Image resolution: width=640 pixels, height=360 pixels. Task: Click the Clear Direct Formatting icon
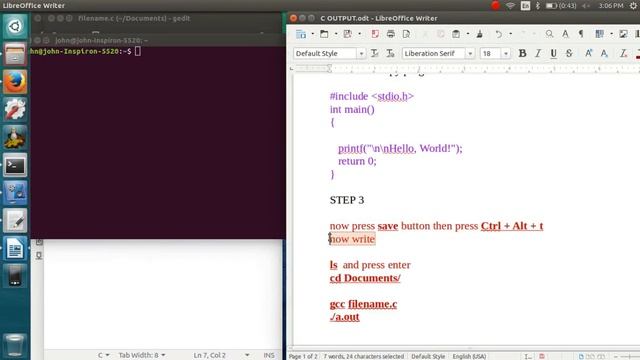pos(623,53)
